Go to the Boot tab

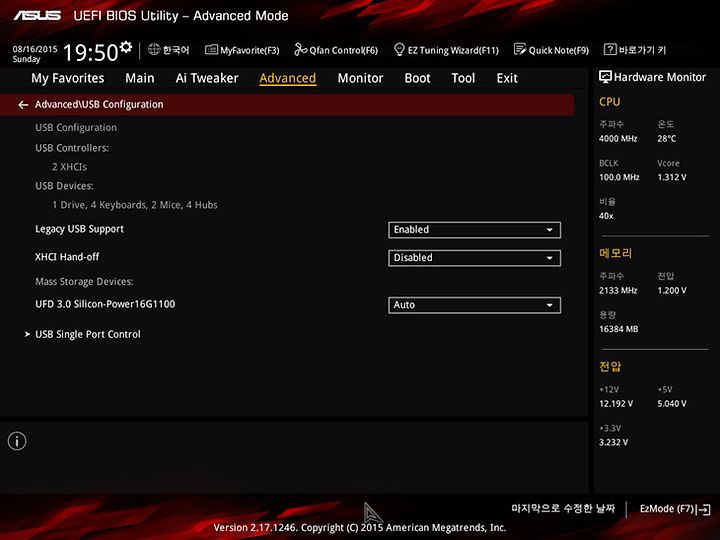tap(417, 78)
